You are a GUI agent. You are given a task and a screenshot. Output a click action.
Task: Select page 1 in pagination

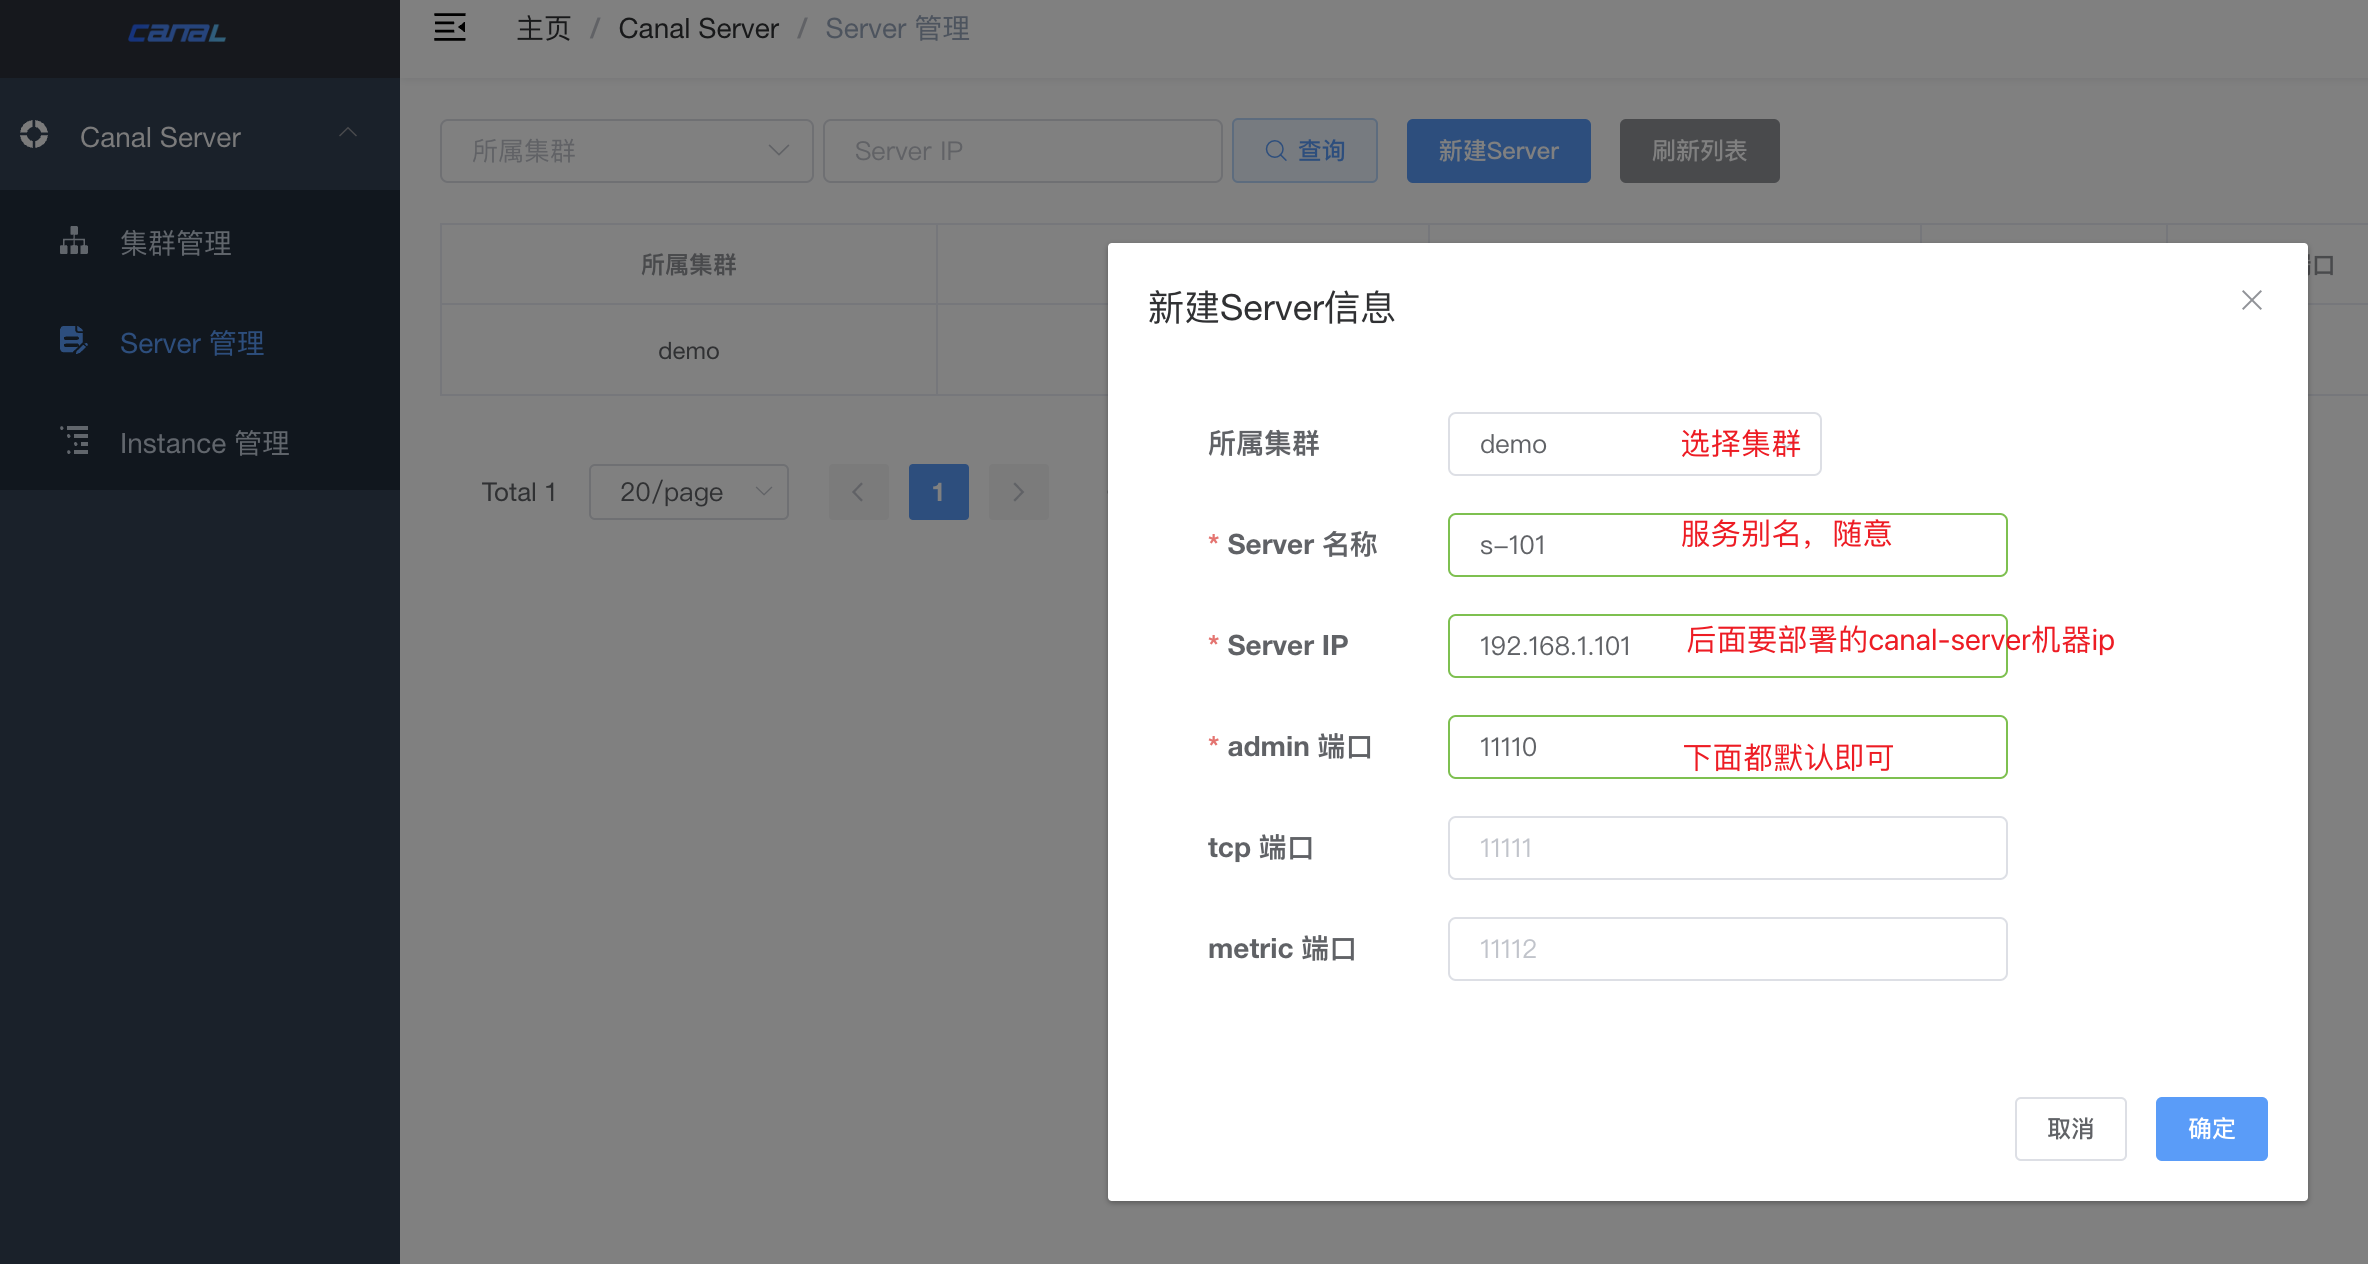[x=938, y=492]
